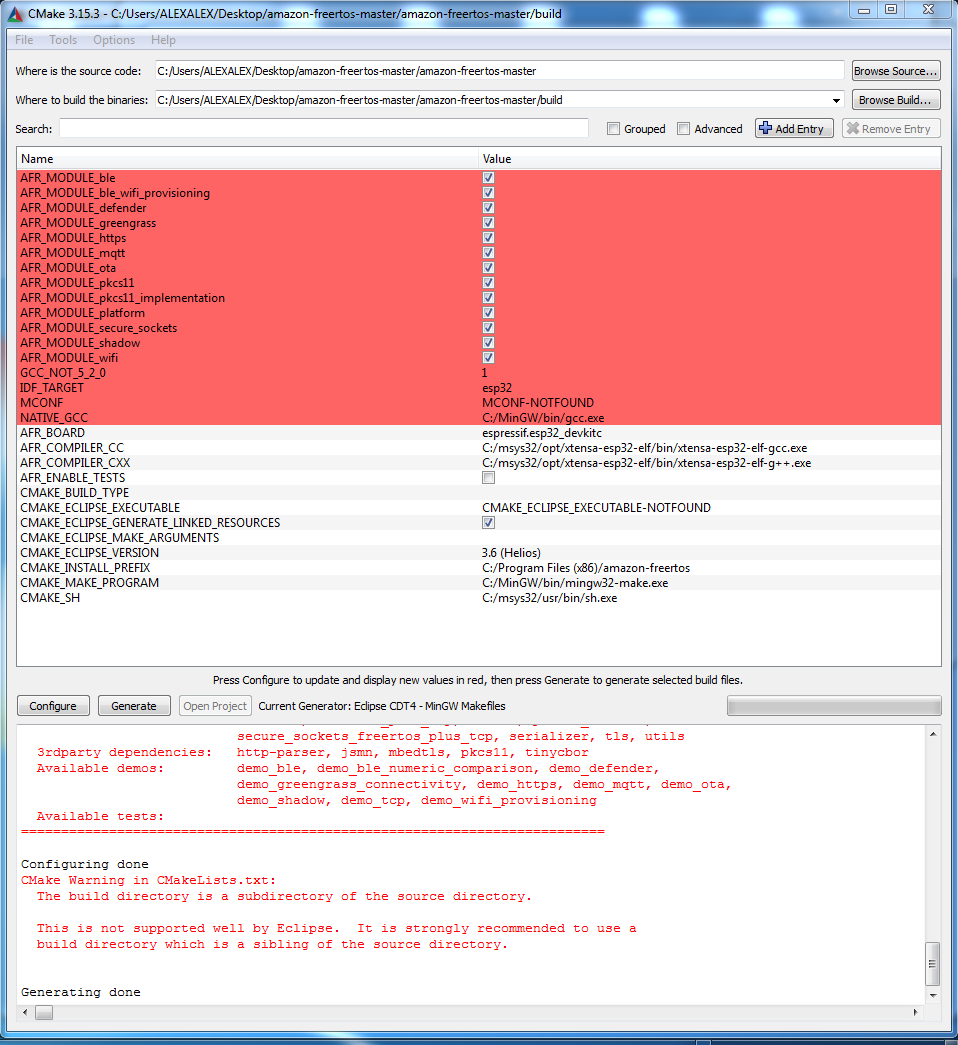Select AFR_MODULE_secure_sockets entry name
This screenshot has height=1045, width=958.
99,328
